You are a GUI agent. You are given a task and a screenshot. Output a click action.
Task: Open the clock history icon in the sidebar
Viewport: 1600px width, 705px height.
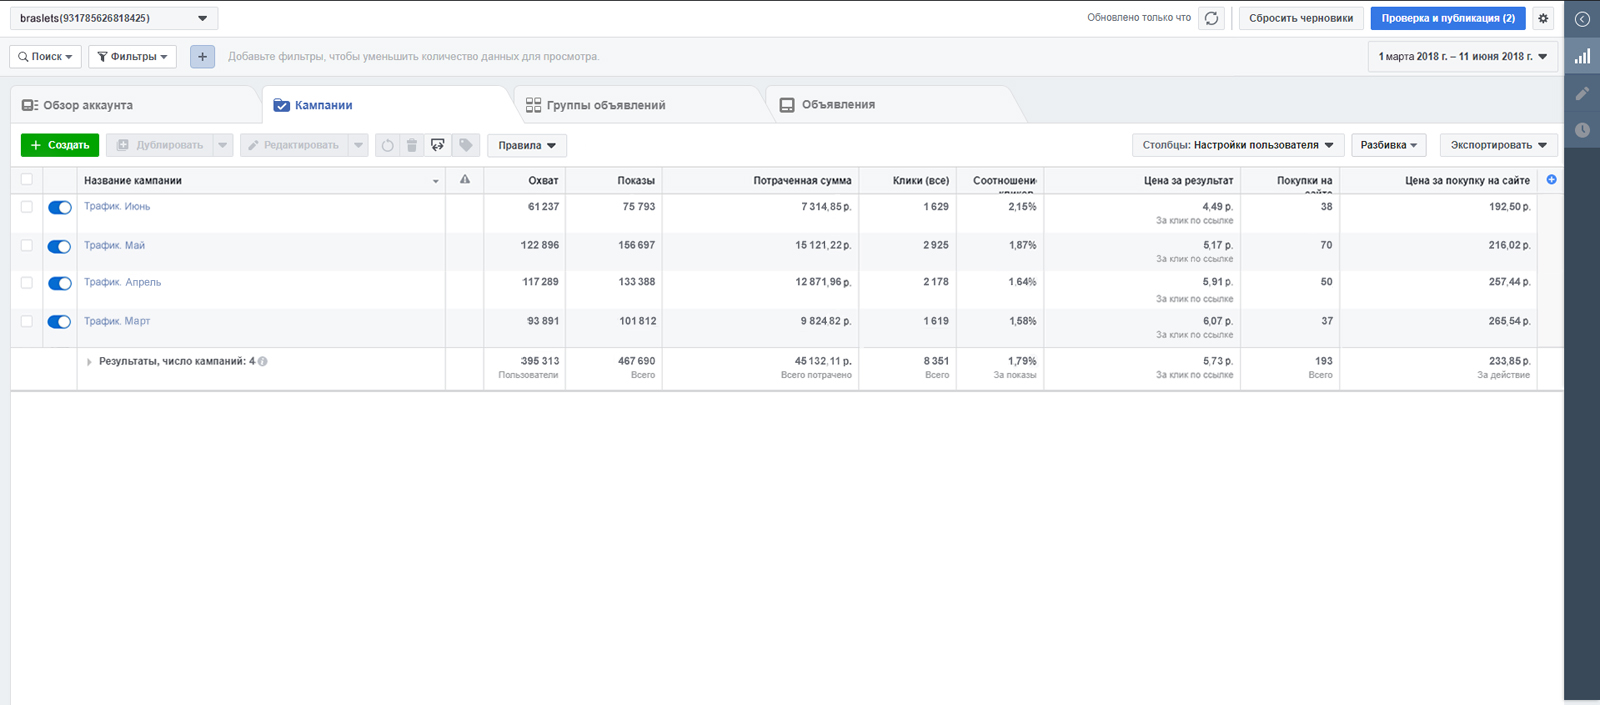[1582, 130]
